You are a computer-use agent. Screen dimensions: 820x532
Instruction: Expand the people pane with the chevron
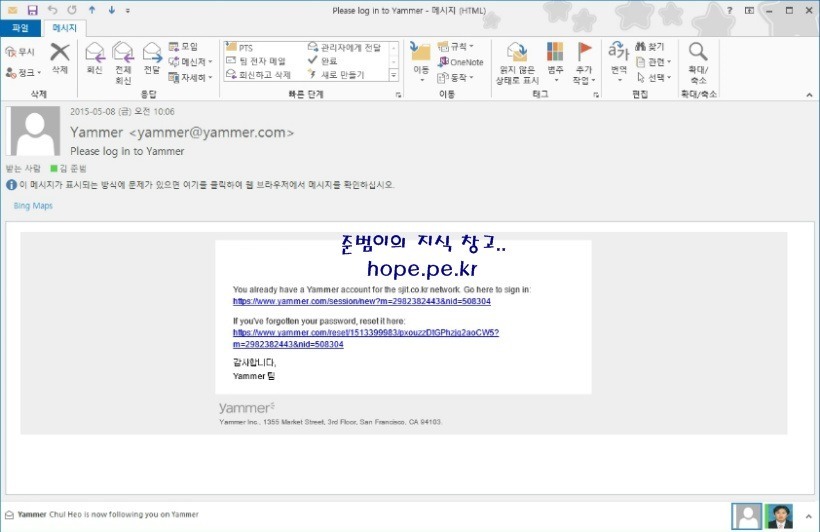(x=808, y=516)
